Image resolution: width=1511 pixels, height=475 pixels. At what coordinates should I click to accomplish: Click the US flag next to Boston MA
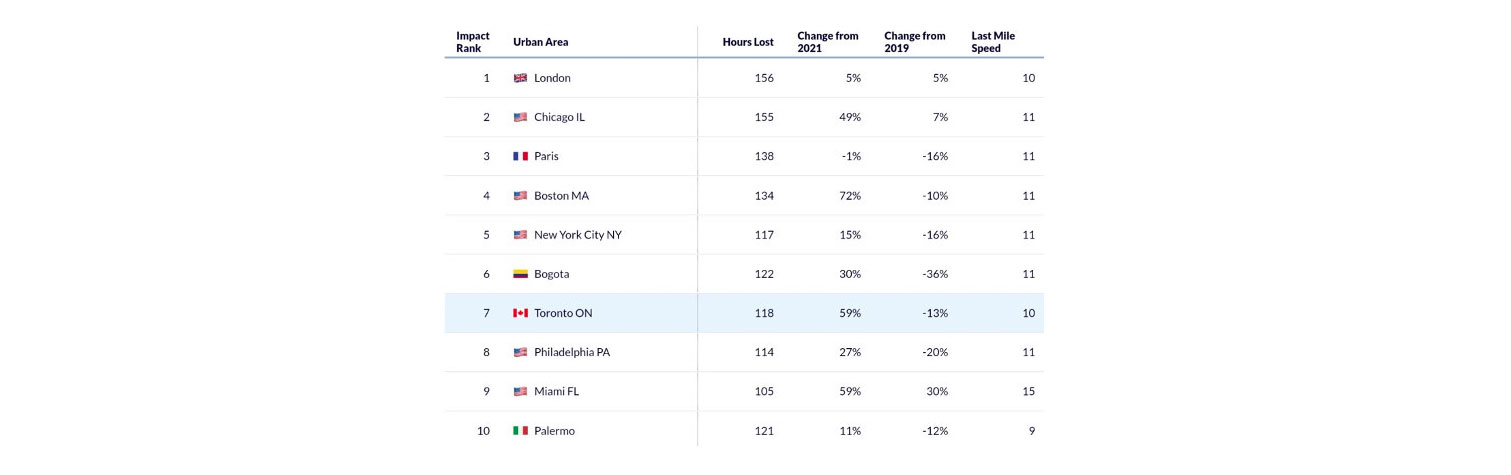(x=520, y=196)
